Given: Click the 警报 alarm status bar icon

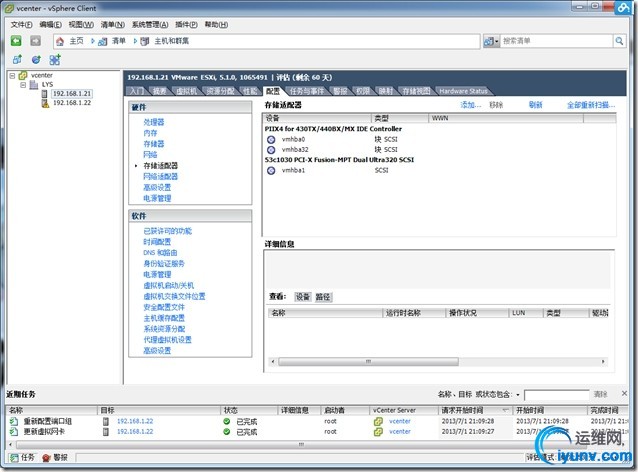Looking at the screenshot, I should coord(46,458).
